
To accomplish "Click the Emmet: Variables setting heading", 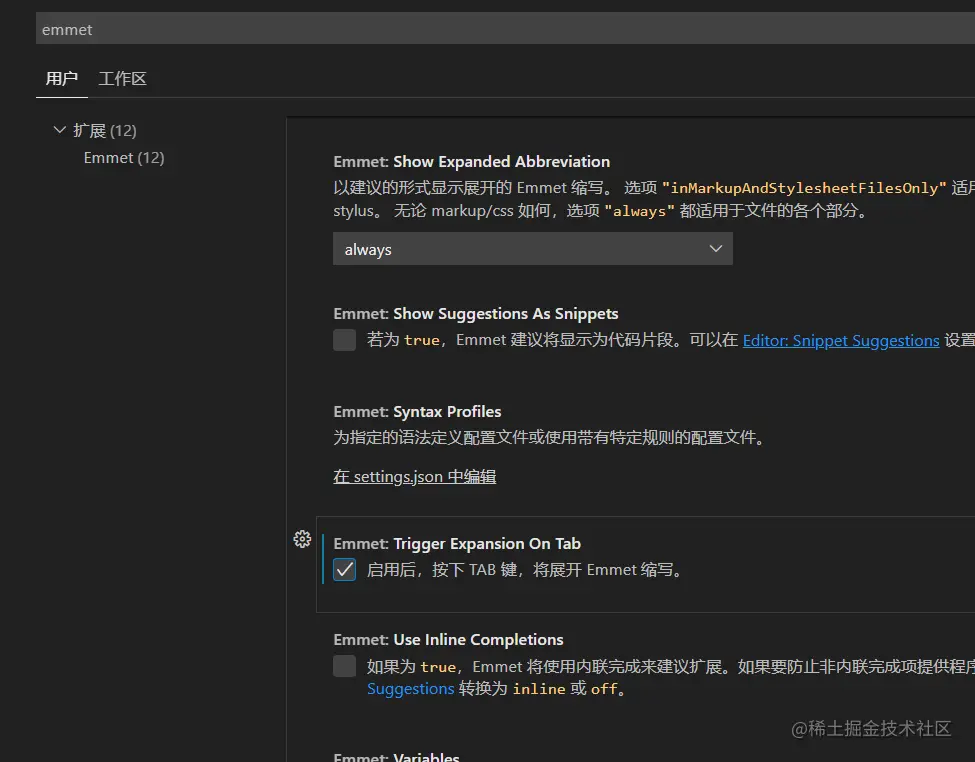I will tap(396, 757).
